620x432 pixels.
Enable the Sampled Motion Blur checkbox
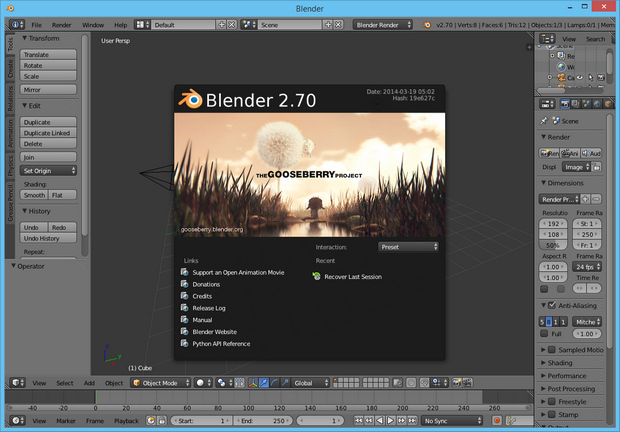pos(552,349)
